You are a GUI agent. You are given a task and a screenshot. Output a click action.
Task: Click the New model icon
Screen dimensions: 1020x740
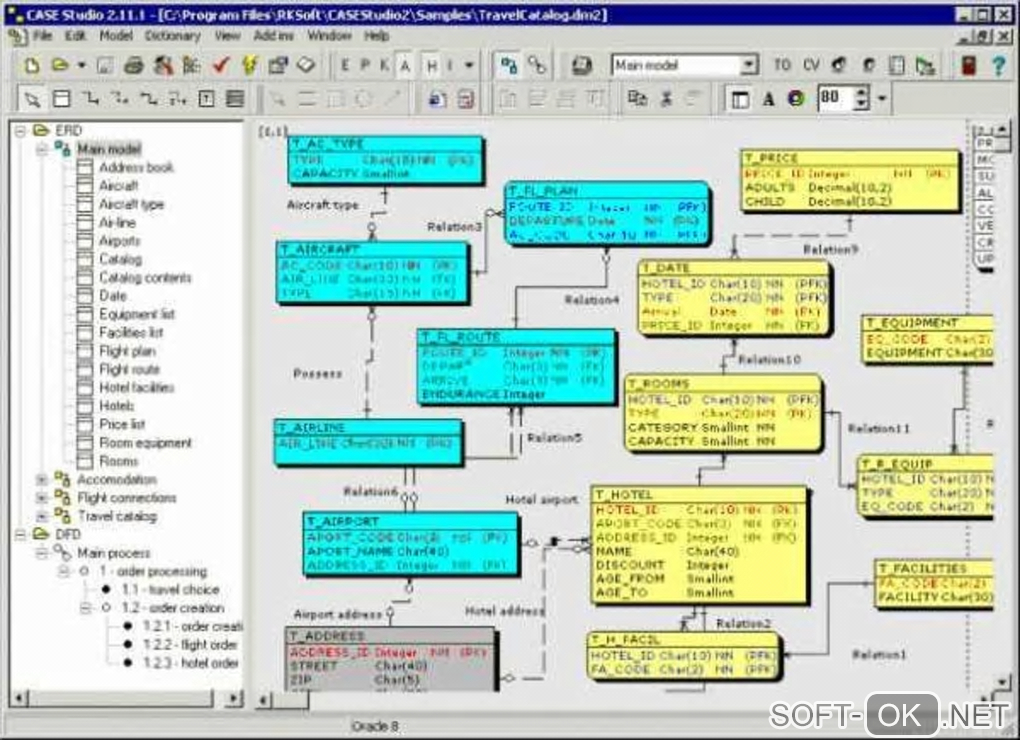pos(31,65)
